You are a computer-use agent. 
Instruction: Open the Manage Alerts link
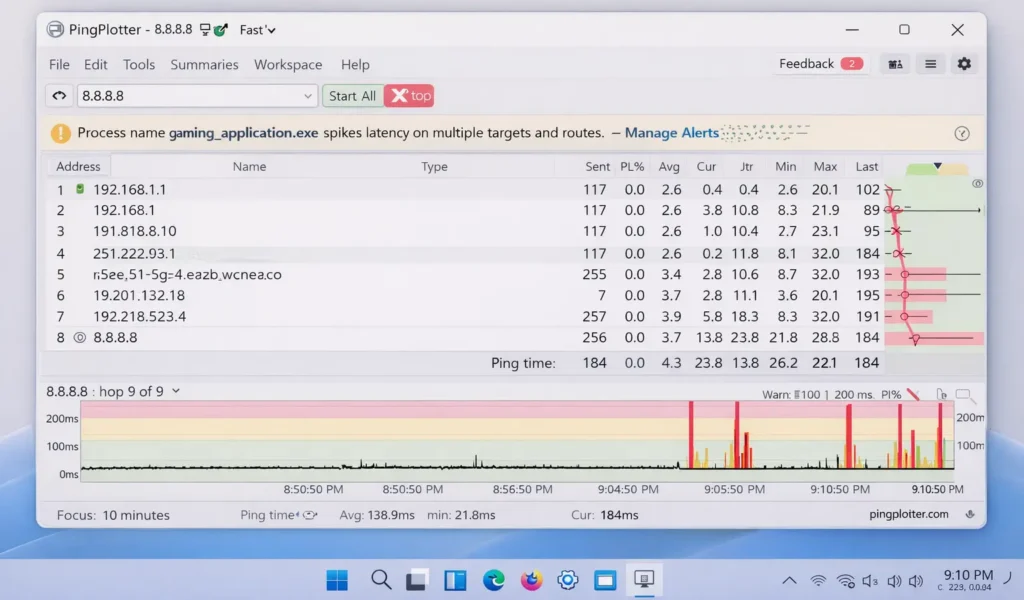[671, 133]
